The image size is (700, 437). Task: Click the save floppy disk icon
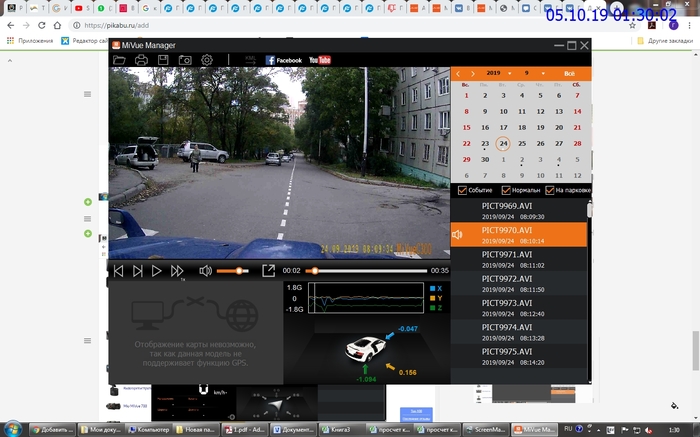tap(163, 60)
